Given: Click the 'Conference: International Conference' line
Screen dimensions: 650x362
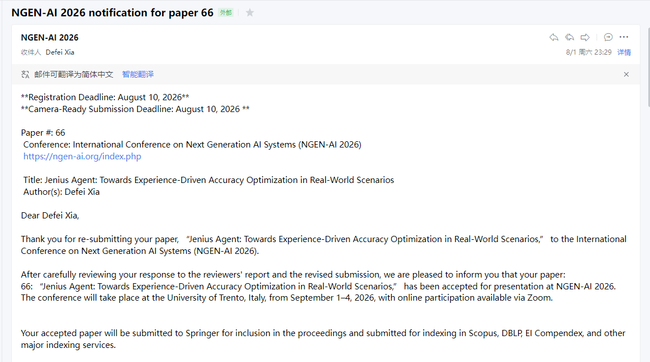Looking at the screenshot, I should (192, 144).
